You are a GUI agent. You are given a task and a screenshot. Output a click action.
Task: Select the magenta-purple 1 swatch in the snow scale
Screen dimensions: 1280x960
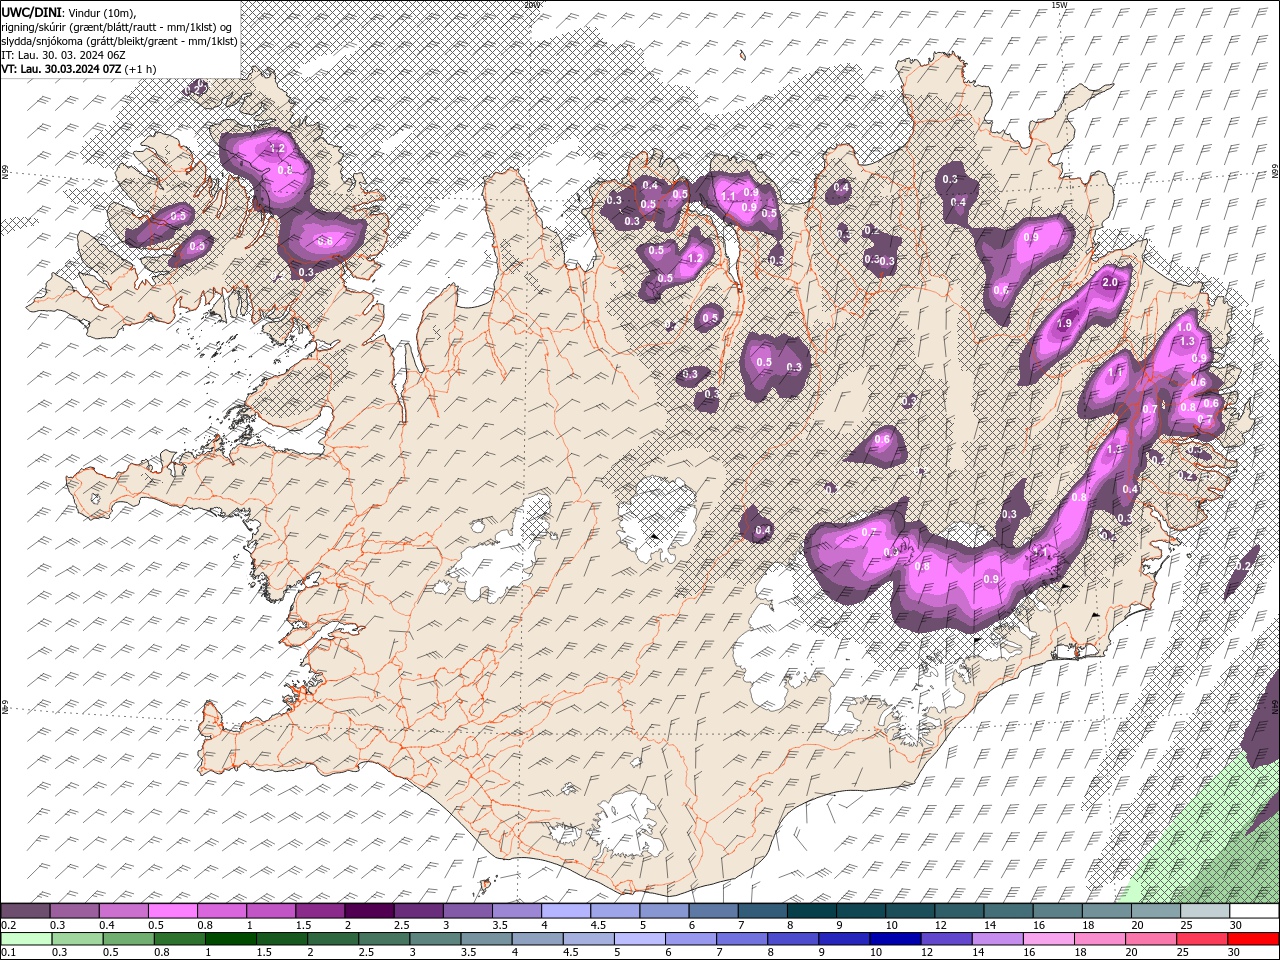click(271, 912)
